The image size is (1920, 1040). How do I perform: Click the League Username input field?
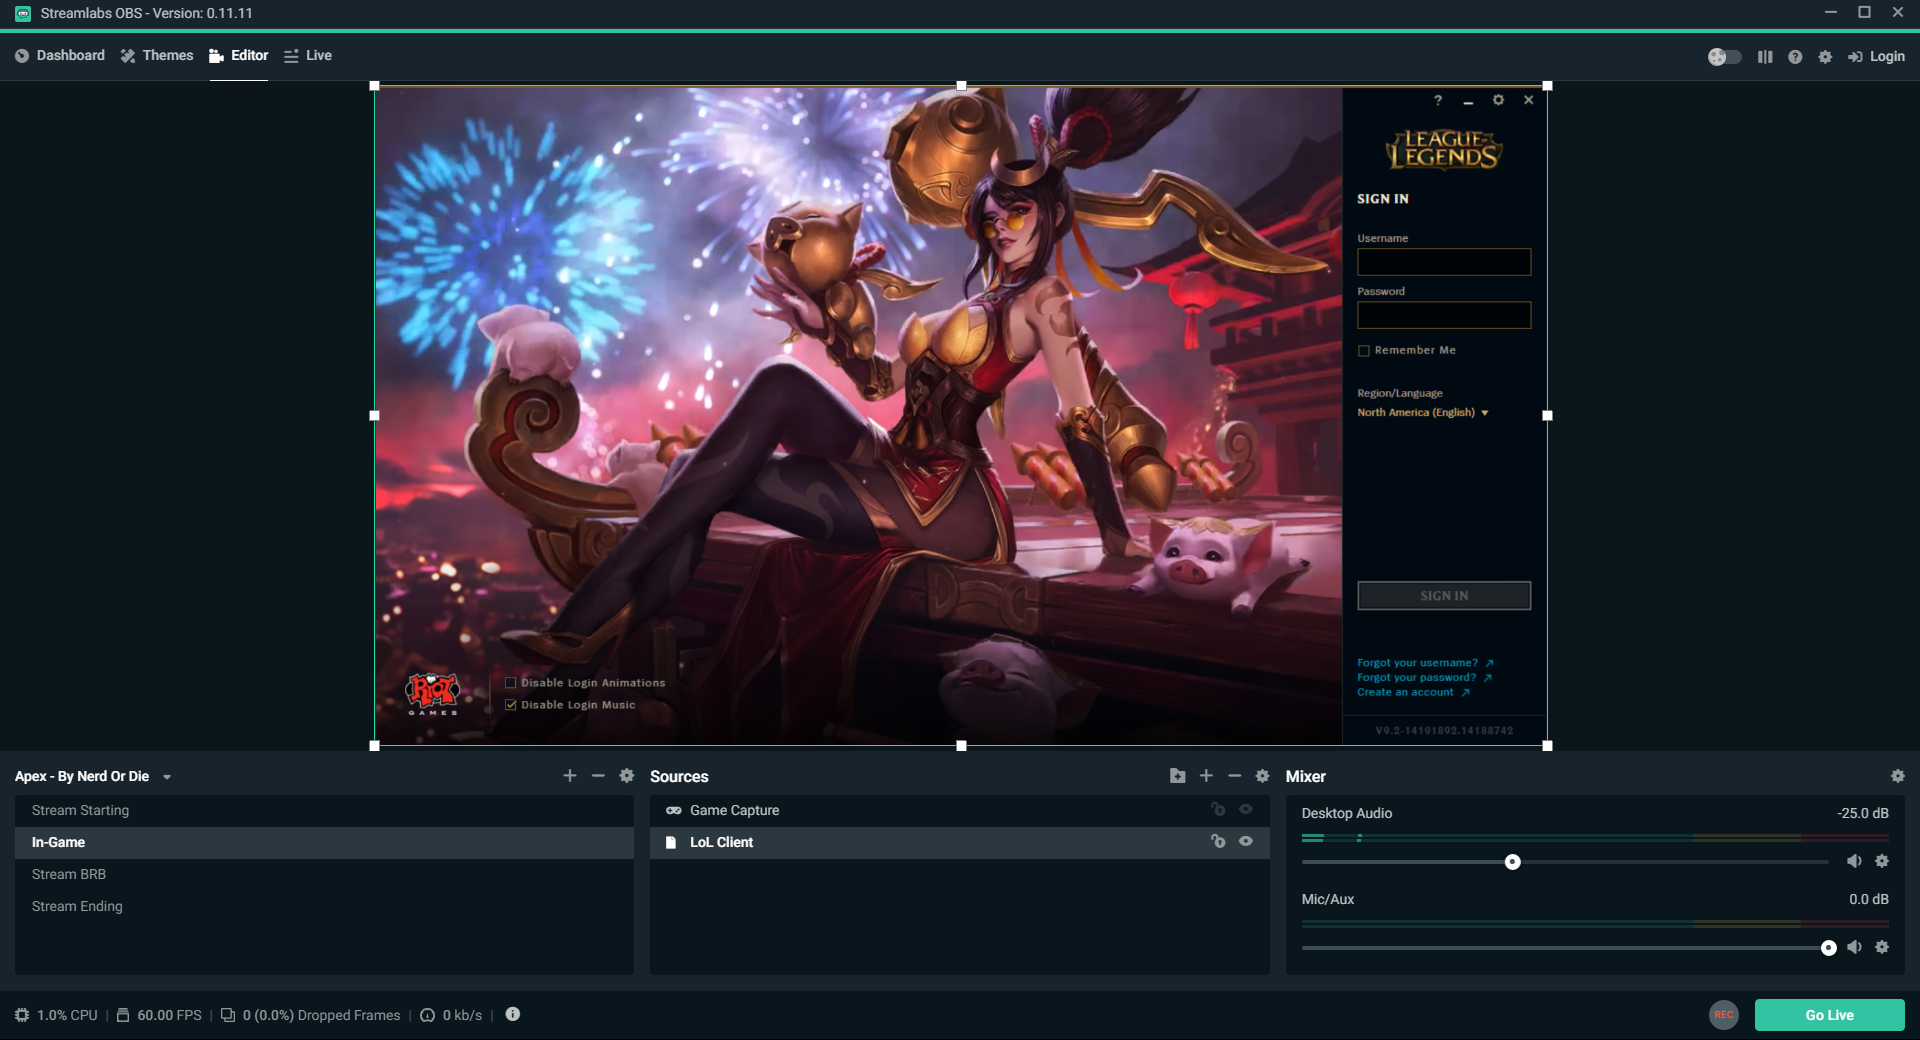pos(1444,262)
